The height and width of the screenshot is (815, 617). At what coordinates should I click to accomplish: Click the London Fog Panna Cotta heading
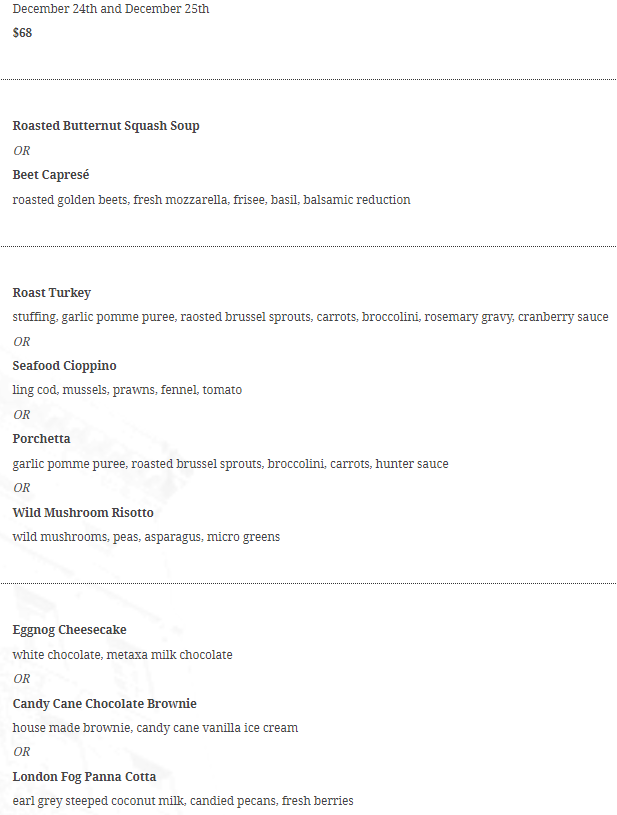click(x=84, y=777)
